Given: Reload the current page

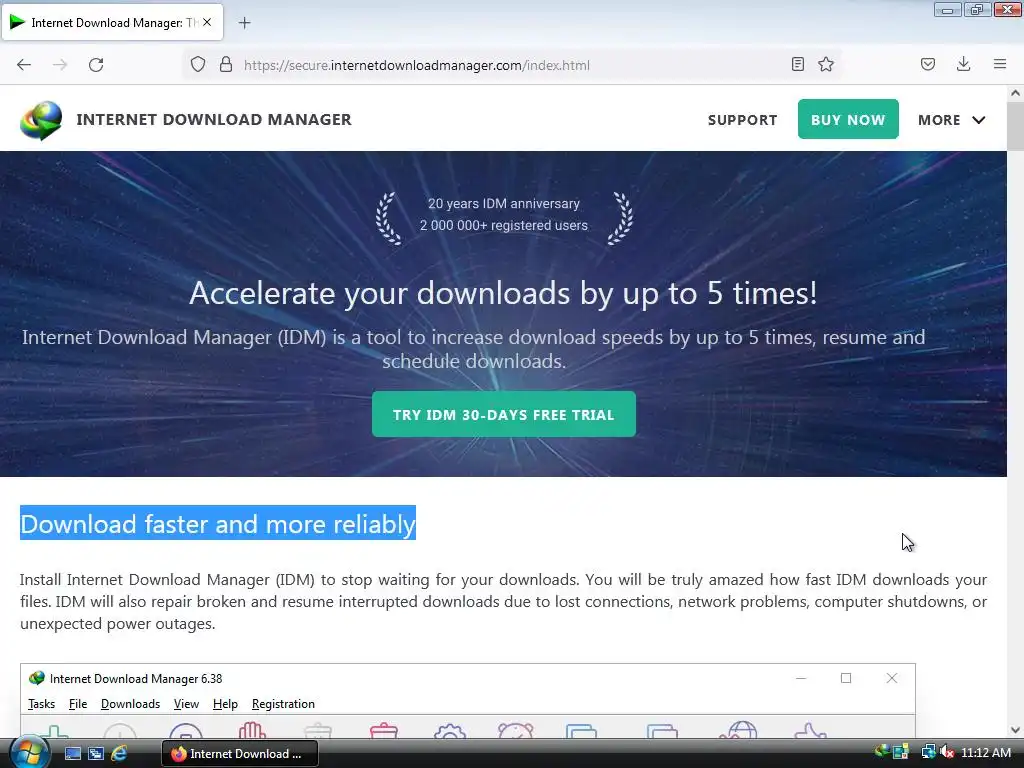Looking at the screenshot, I should click(x=96, y=65).
